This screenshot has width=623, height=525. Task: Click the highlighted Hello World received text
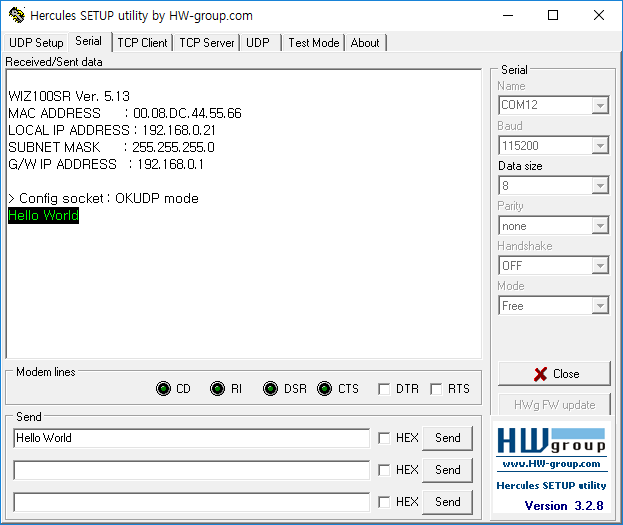click(x=43, y=215)
